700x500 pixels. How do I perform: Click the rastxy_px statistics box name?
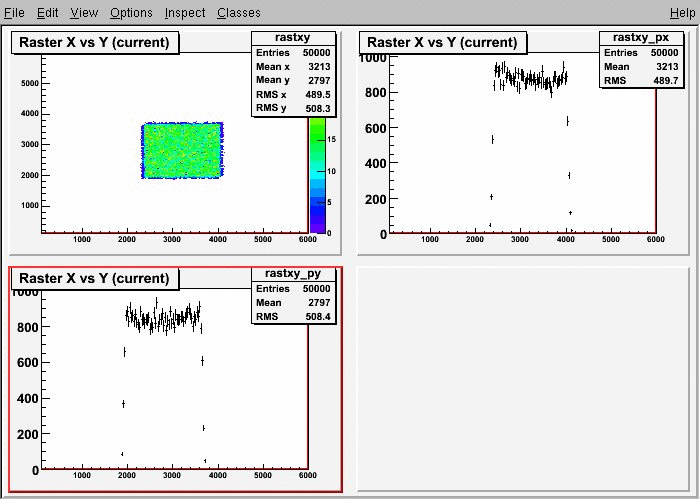[x=641, y=38]
